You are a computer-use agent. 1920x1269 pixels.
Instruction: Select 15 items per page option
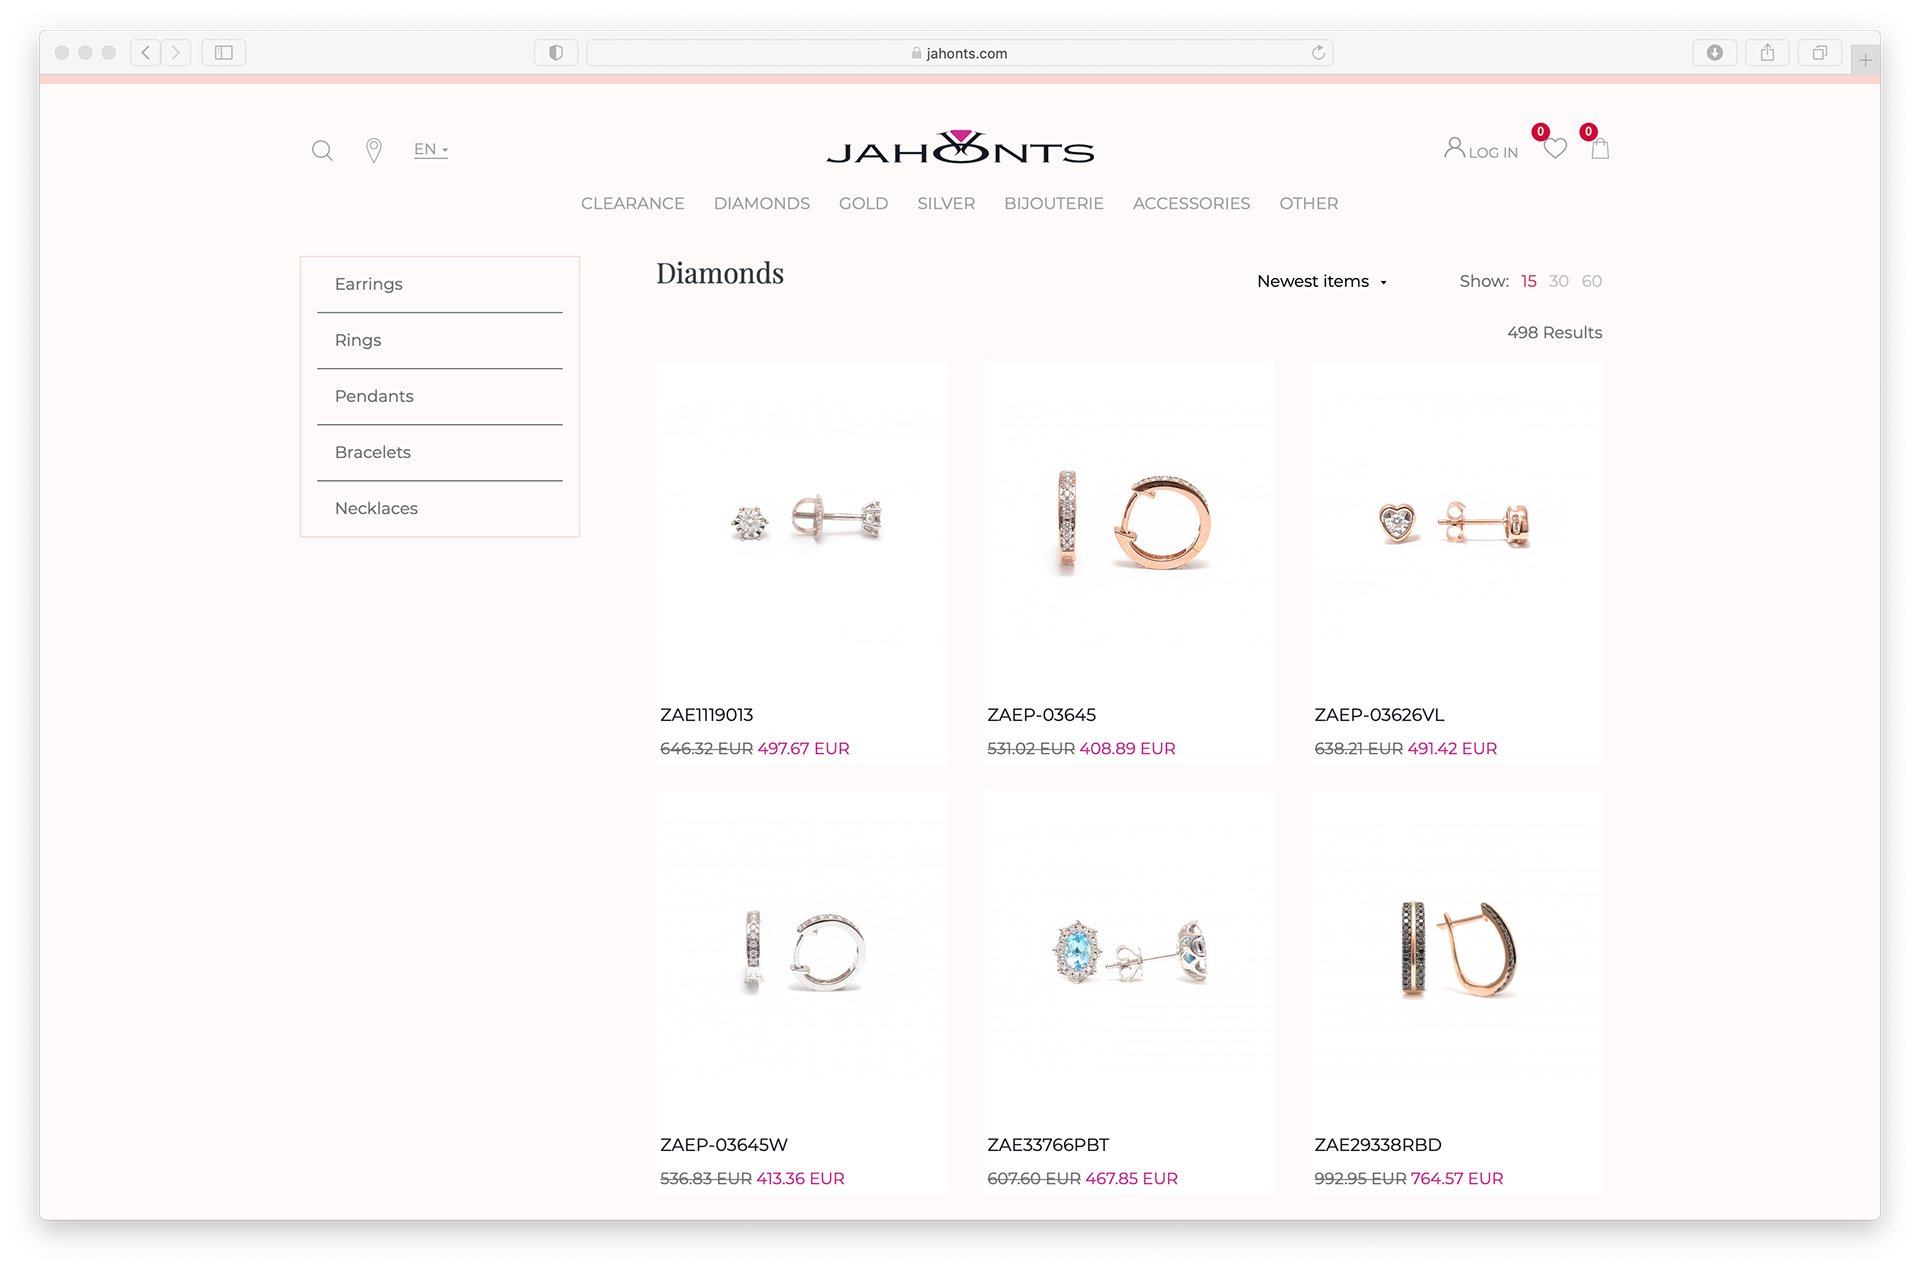(x=1528, y=281)
